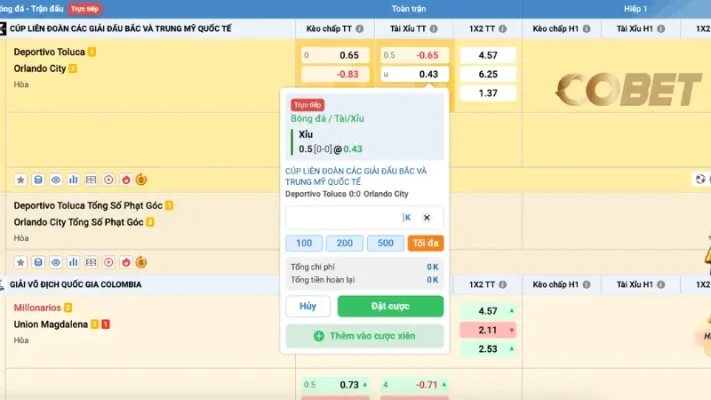Screen dimensions: 711x400
Task: Select the 100 quick stake button
Action: tap(304, 243)
